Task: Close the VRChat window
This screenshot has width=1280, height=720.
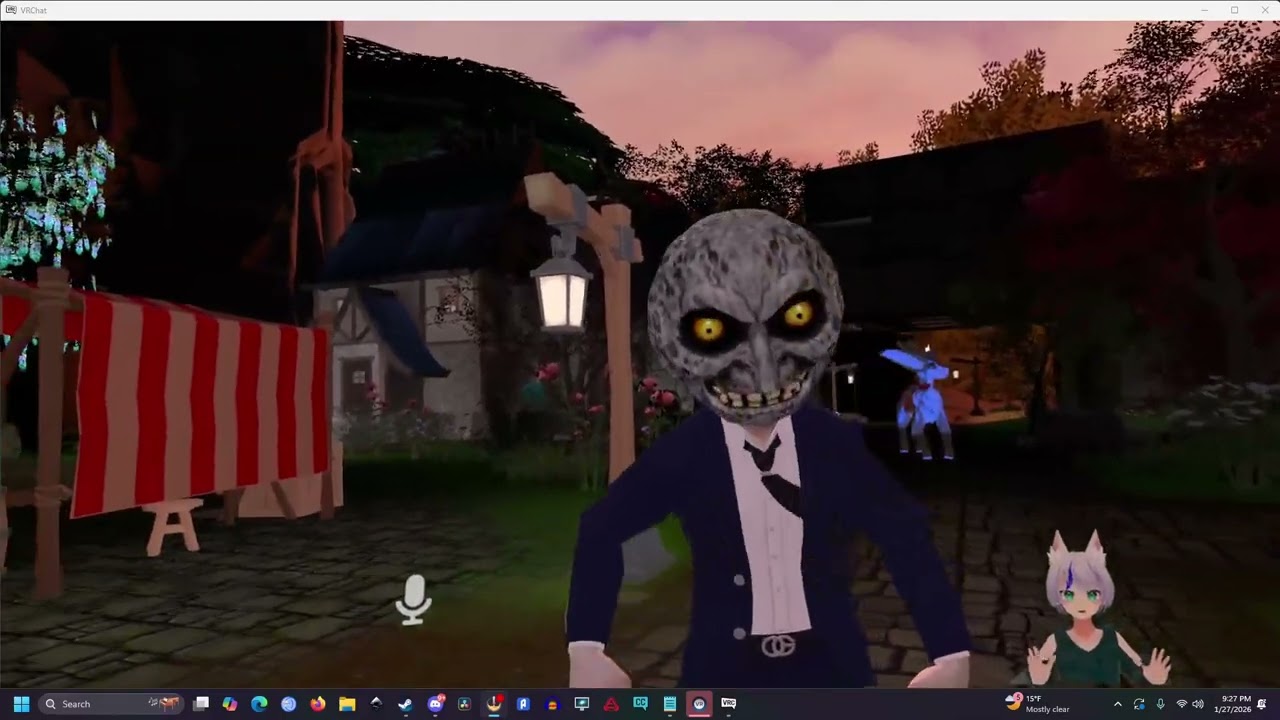Action: click(x=1264, y=10)
